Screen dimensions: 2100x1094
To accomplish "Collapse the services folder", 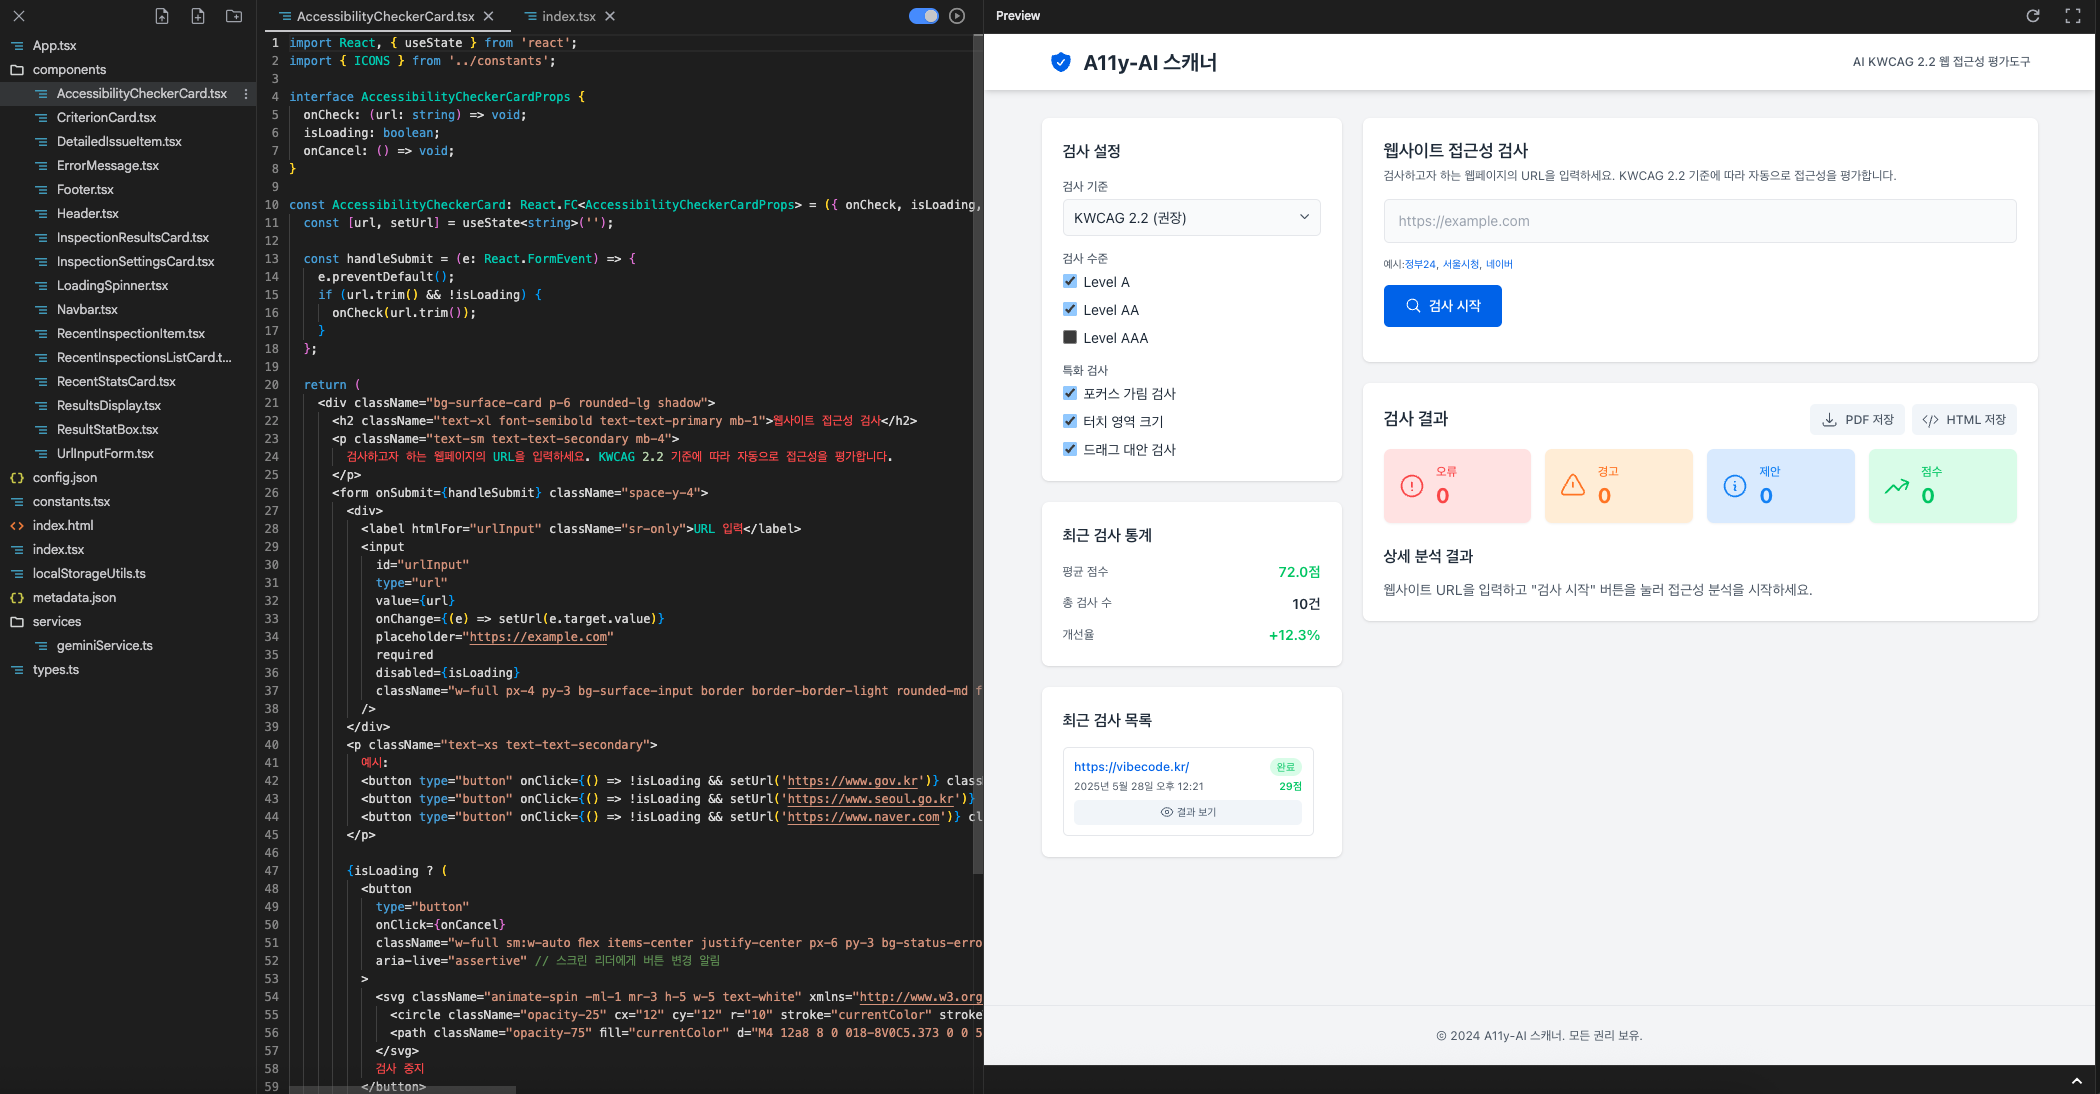I will tap(128, 622).
